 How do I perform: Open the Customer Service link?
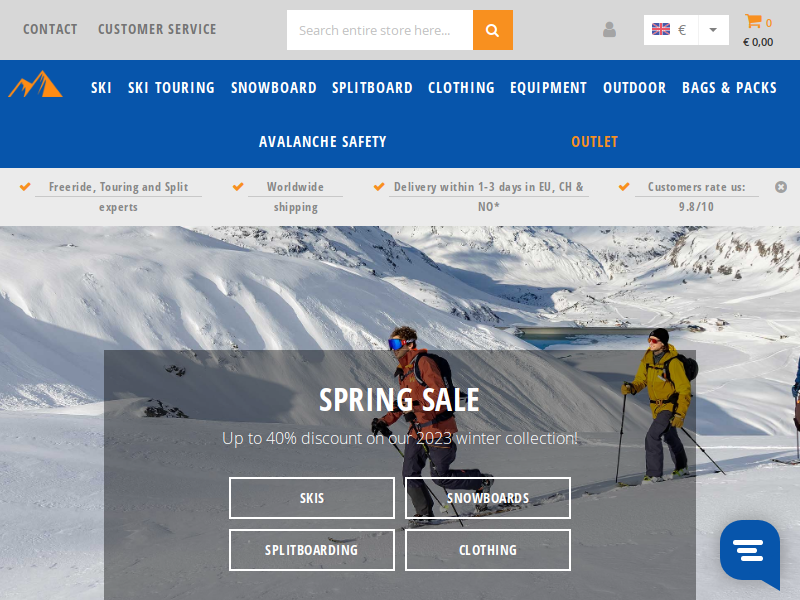[x=157, y=30]
